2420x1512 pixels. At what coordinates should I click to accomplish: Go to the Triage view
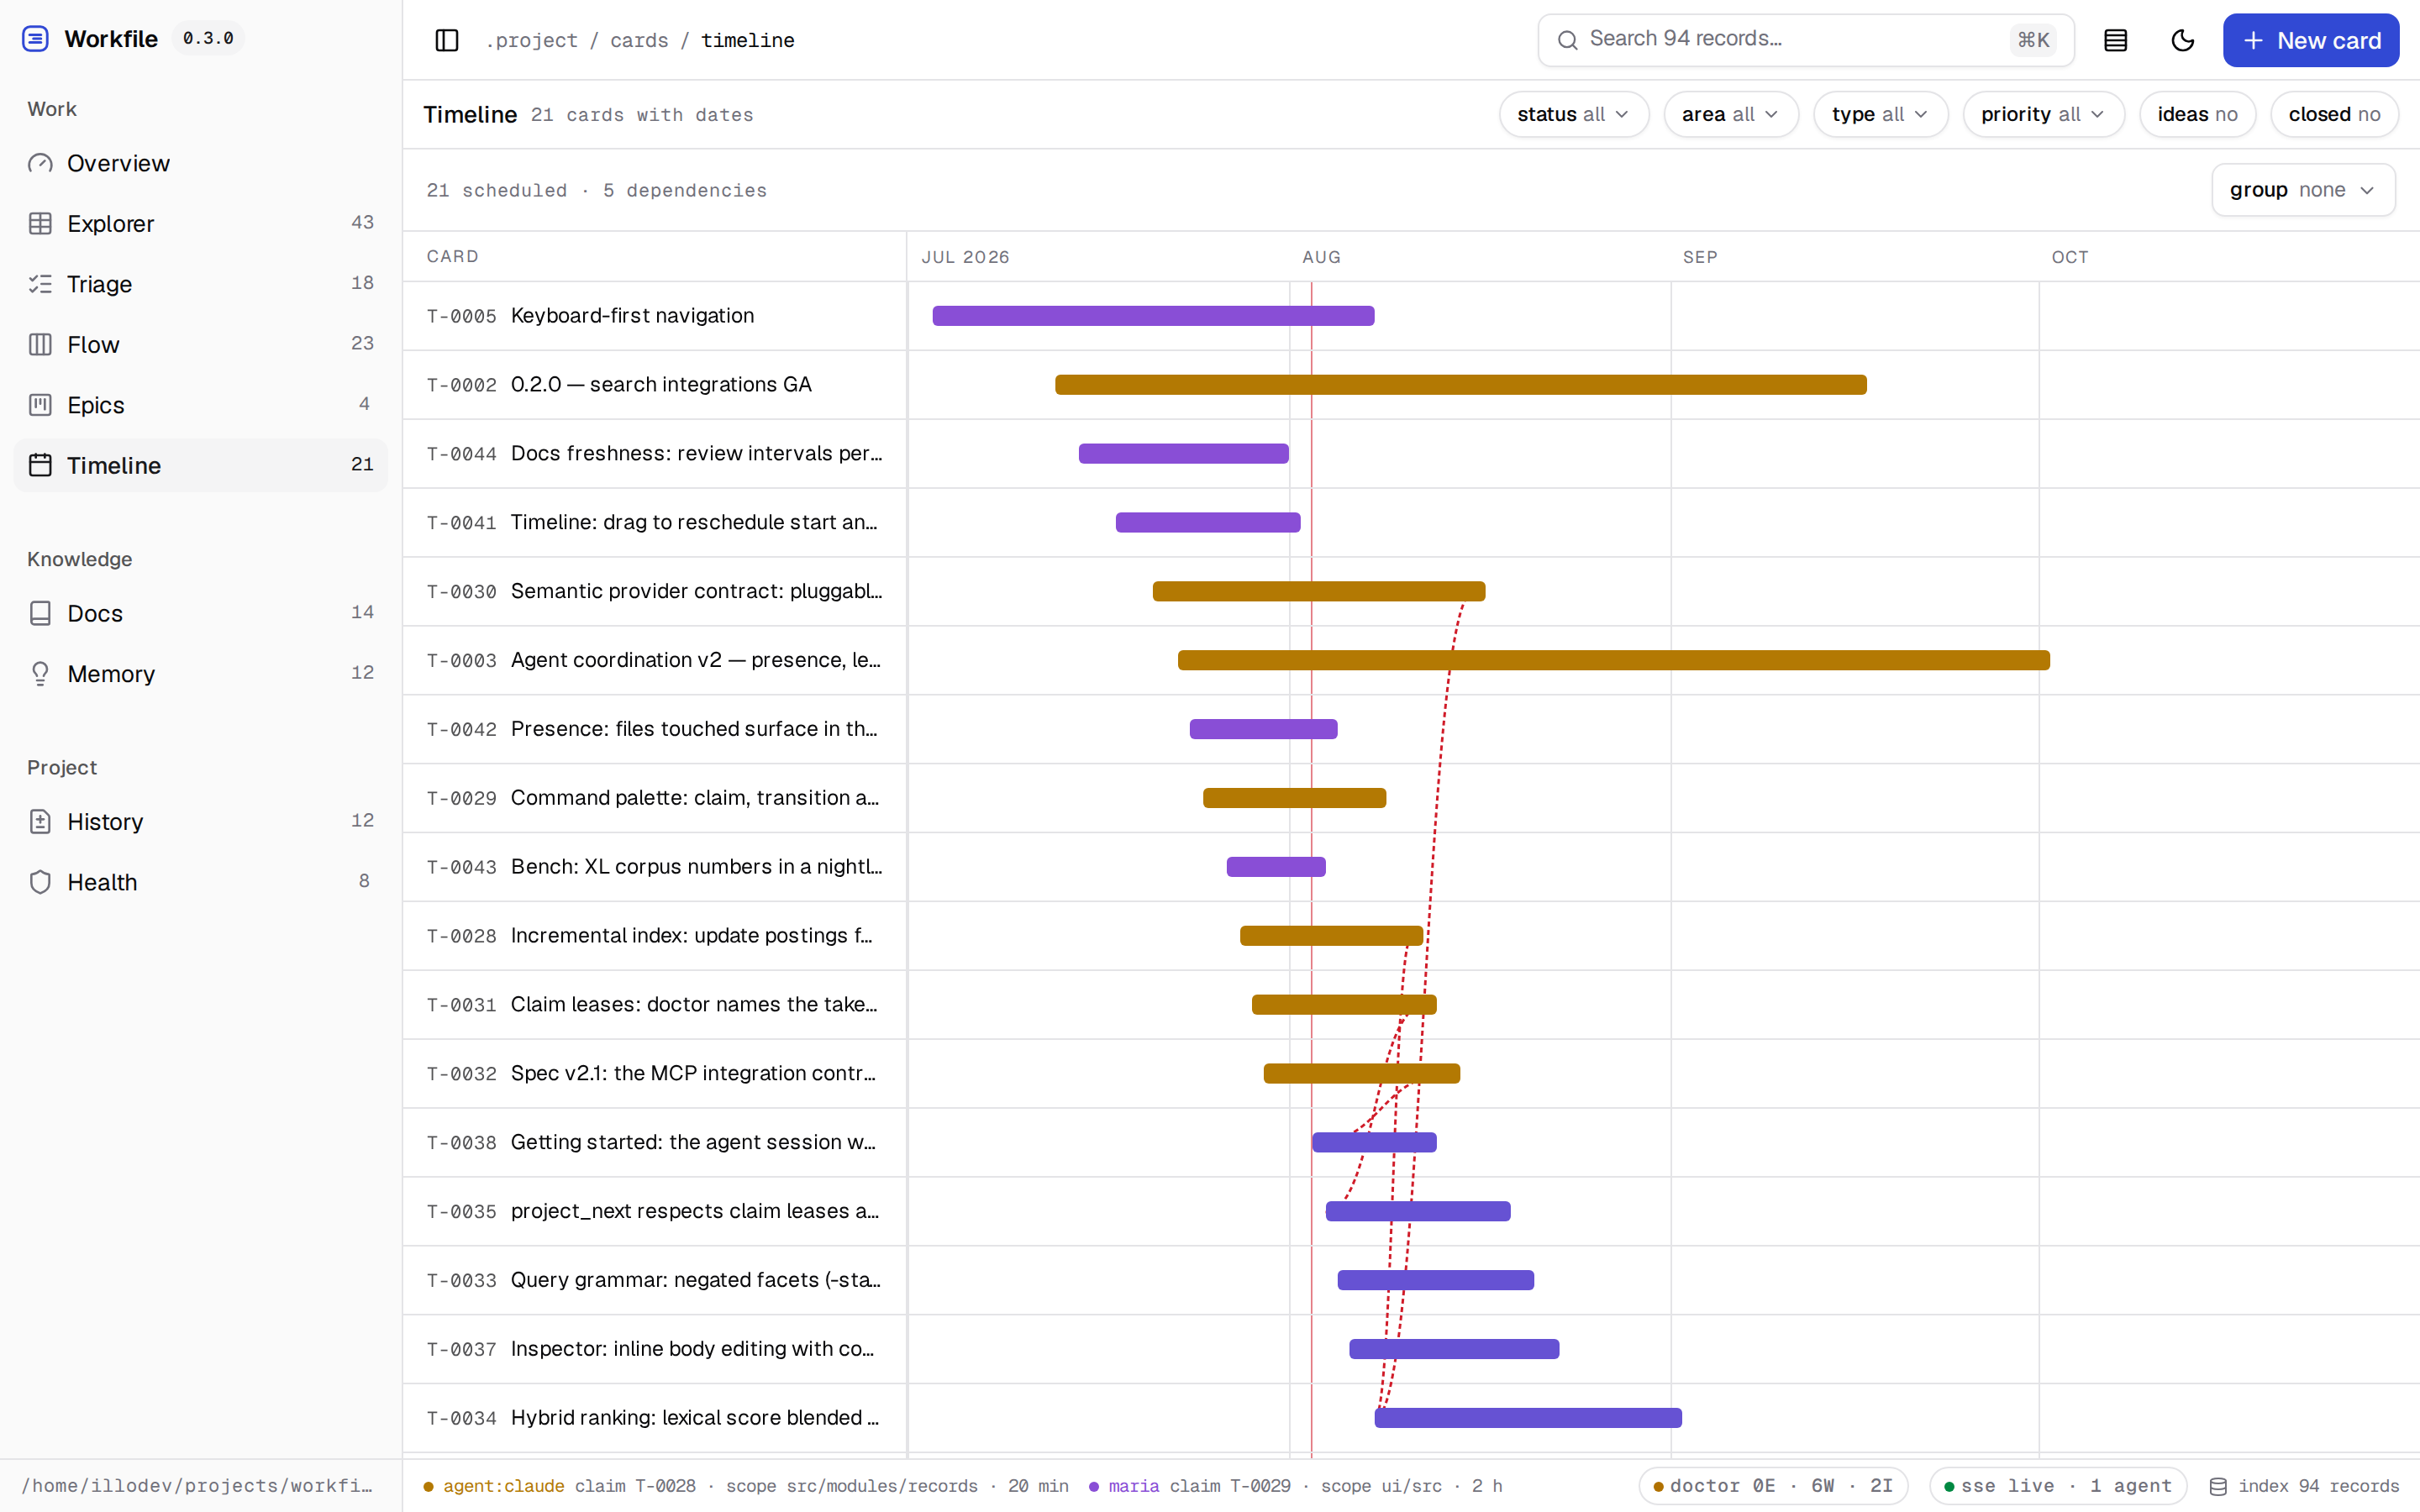[200, 284]
